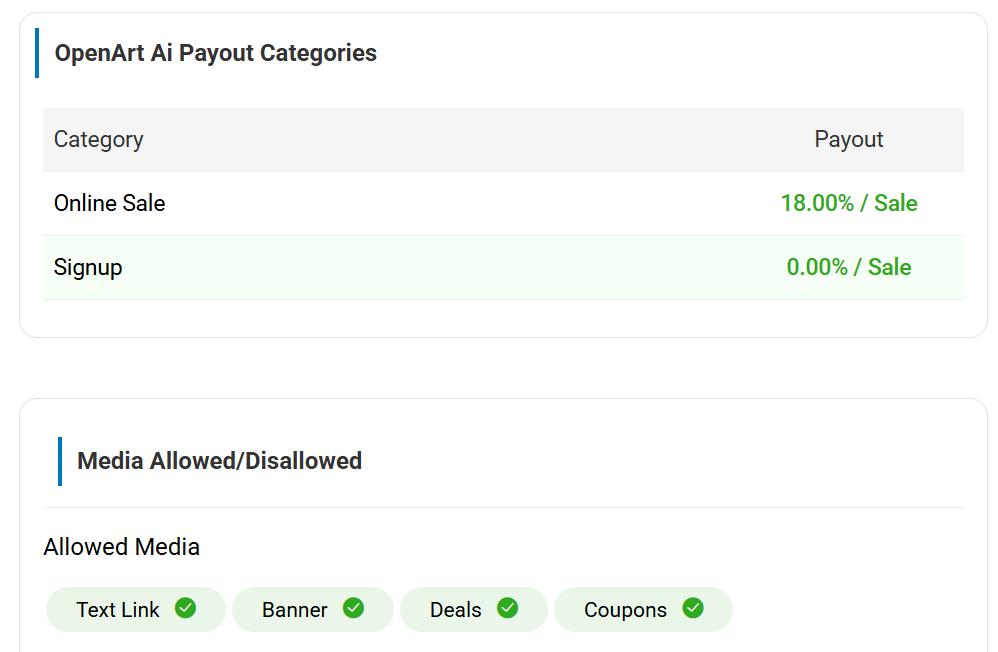This screenshot has width=998, height=652.
Task: Click the blue bar beside Media Allowed/Disallowed
Action: click(60, 461)
